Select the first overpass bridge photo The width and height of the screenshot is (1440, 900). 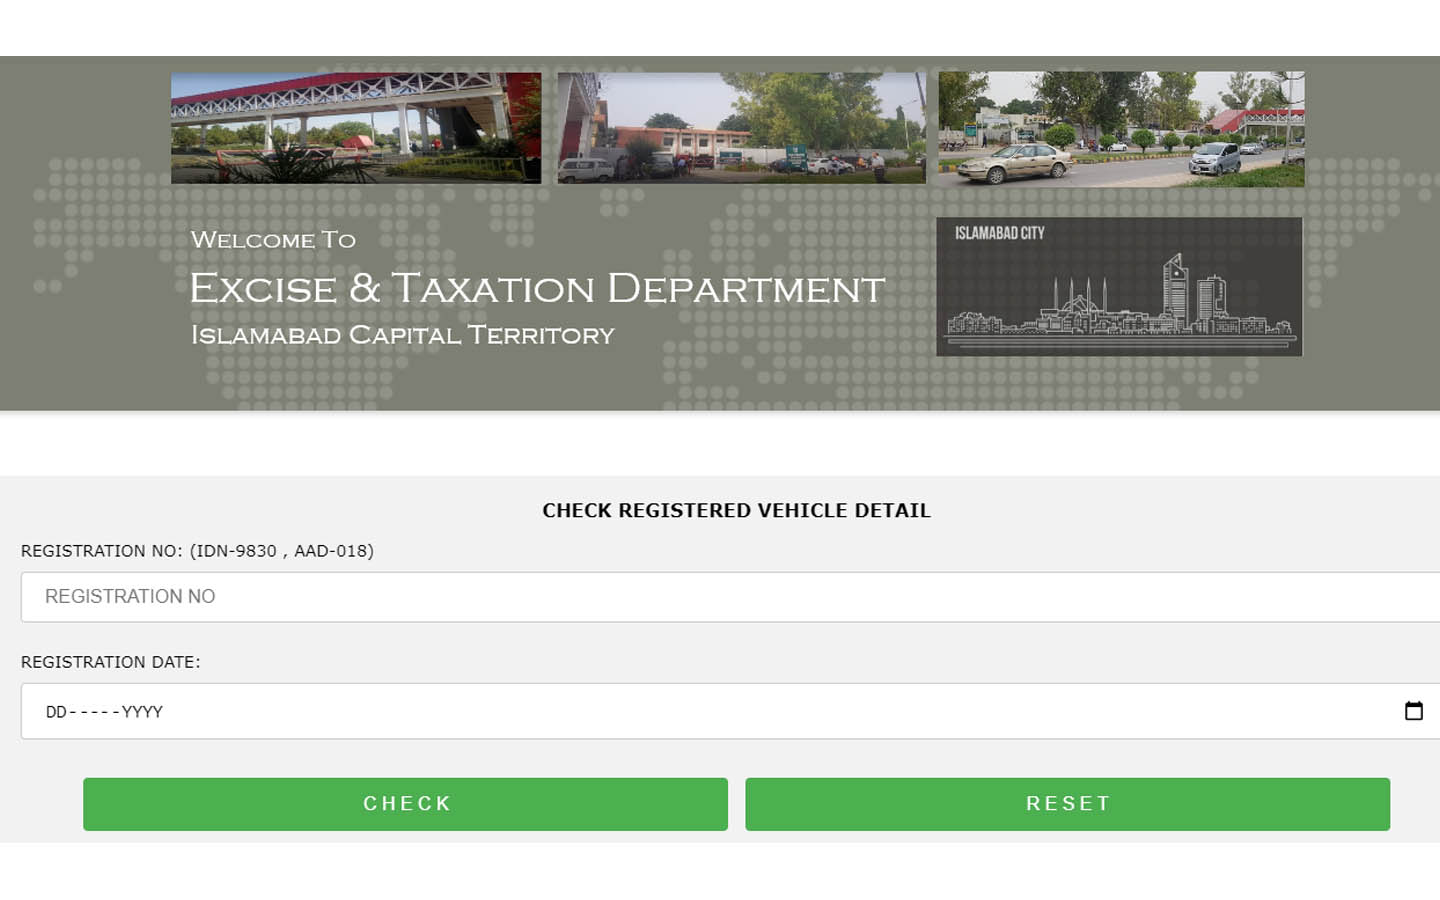357,126
